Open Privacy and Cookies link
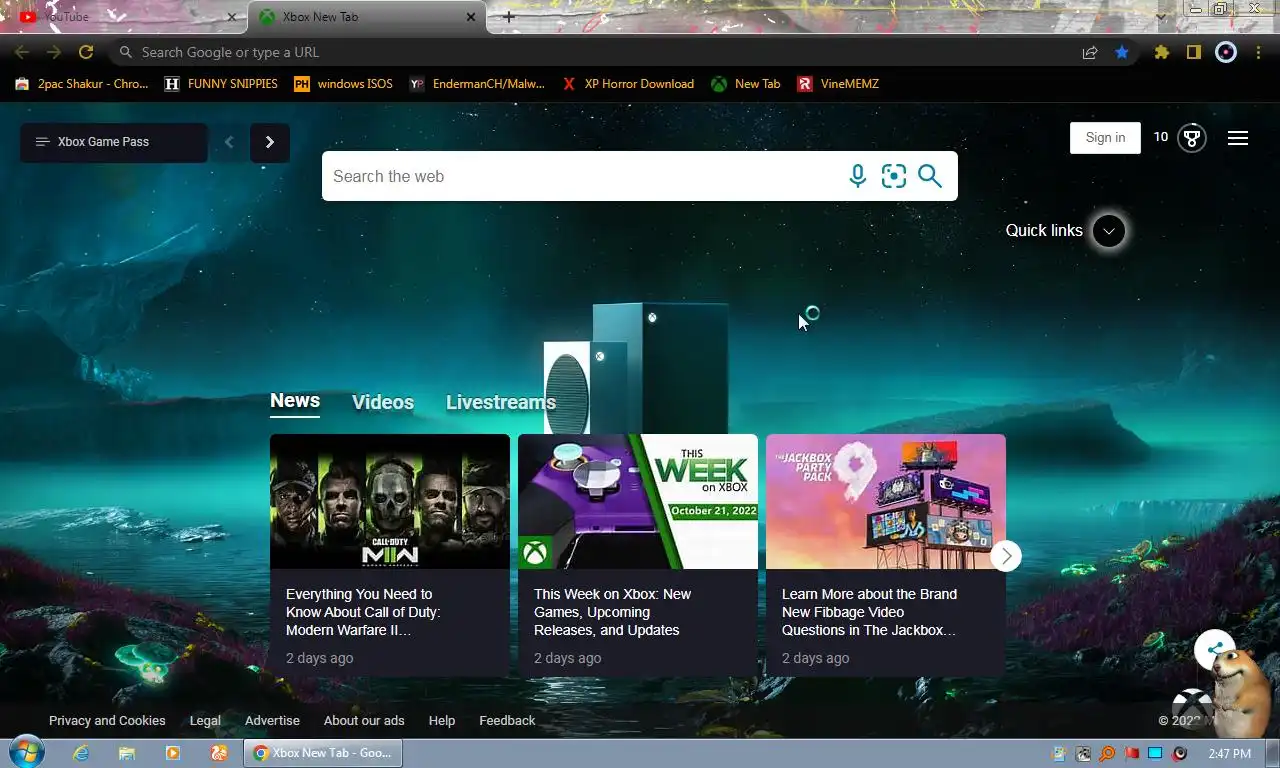The width and height of the screenshot is (1280, 768). tap(107, 720)
